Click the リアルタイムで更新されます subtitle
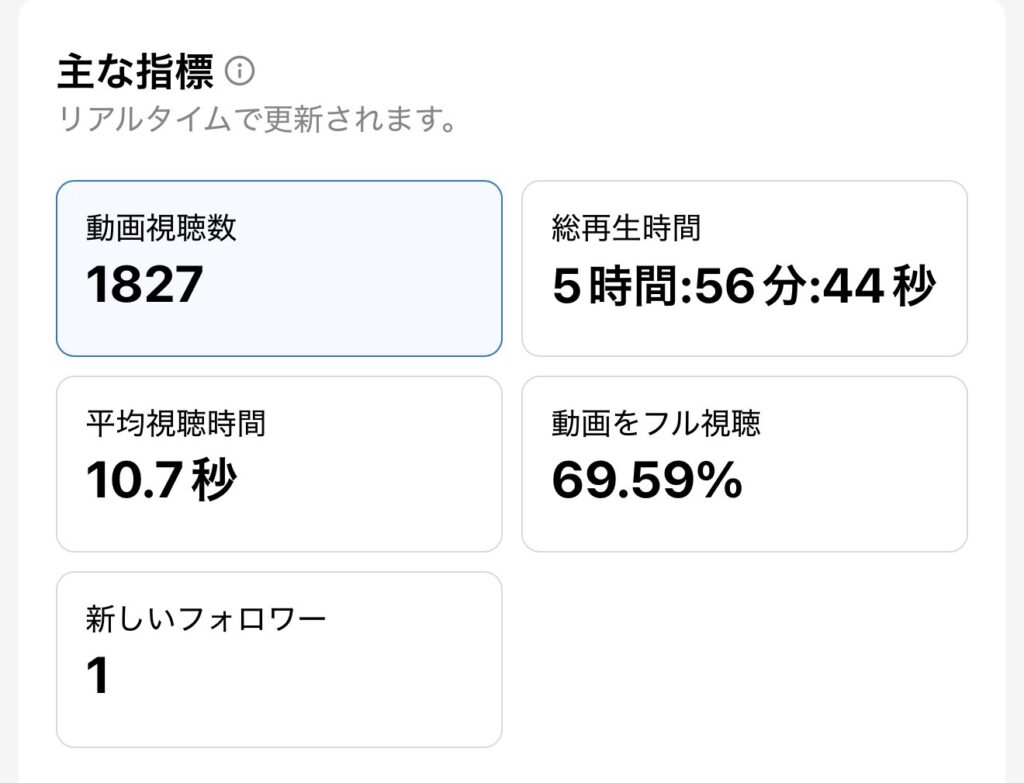 [258, 120]
